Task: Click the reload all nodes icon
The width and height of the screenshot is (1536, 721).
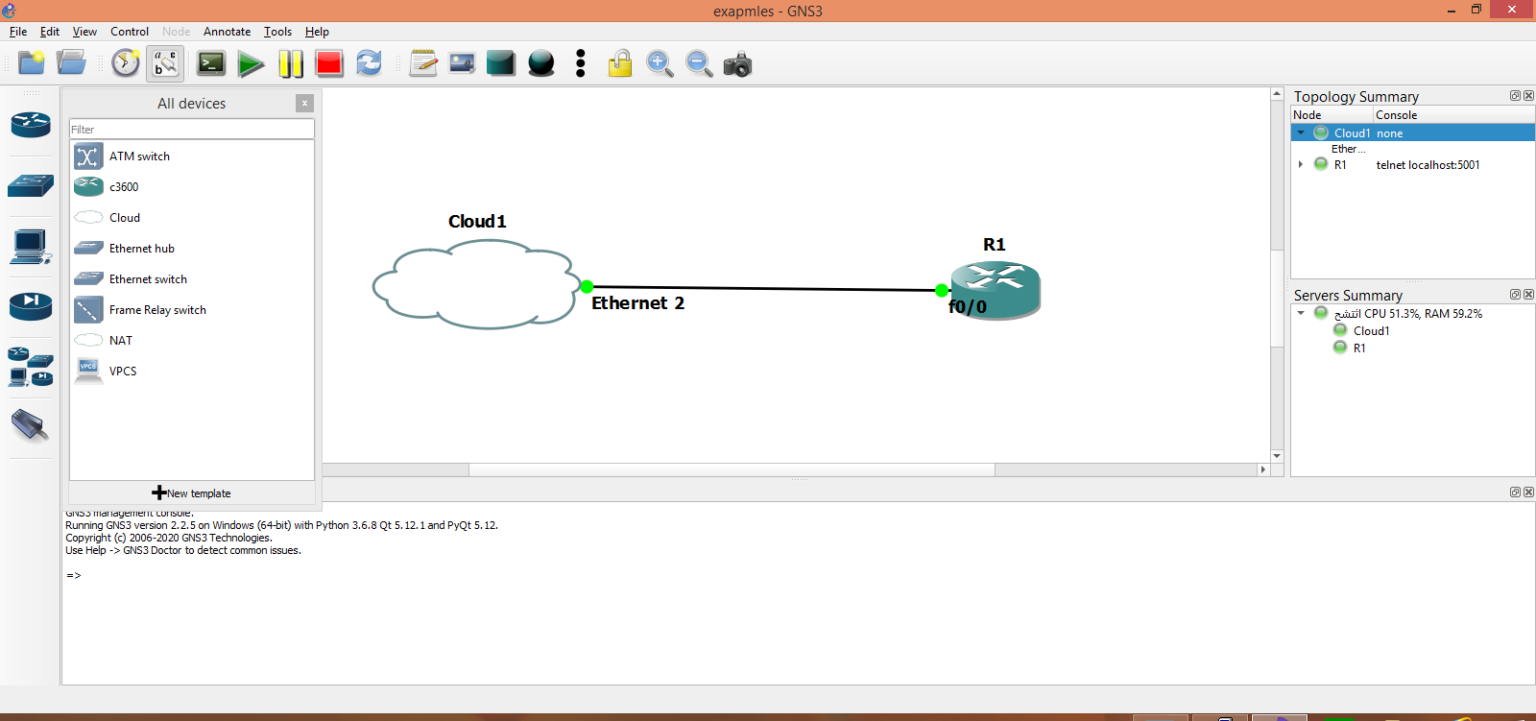Action: click(369, 65)
